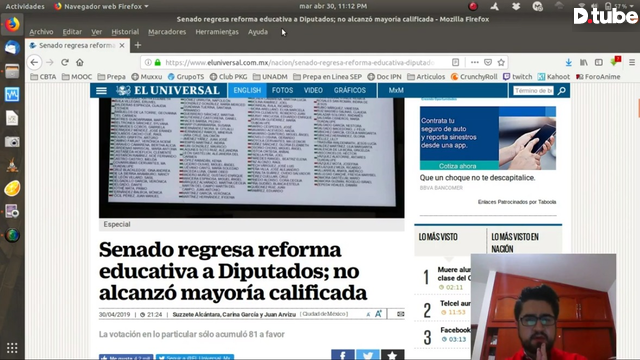Click Cotiza ahora on the BBVA ad

tap(458, 166)
